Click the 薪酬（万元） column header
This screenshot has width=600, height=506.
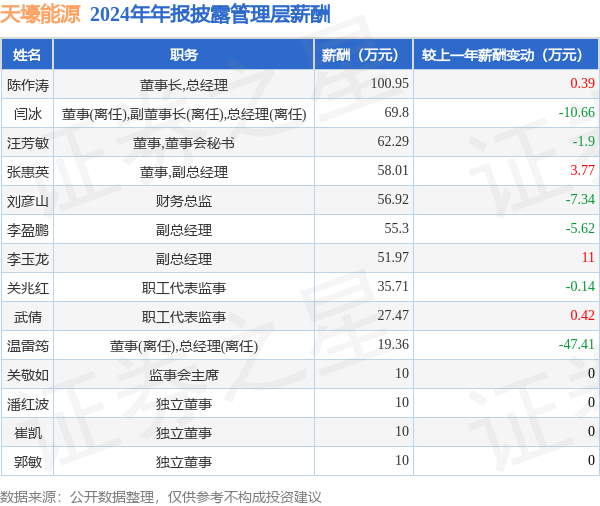pyautogui.click(x=364, y=54)
